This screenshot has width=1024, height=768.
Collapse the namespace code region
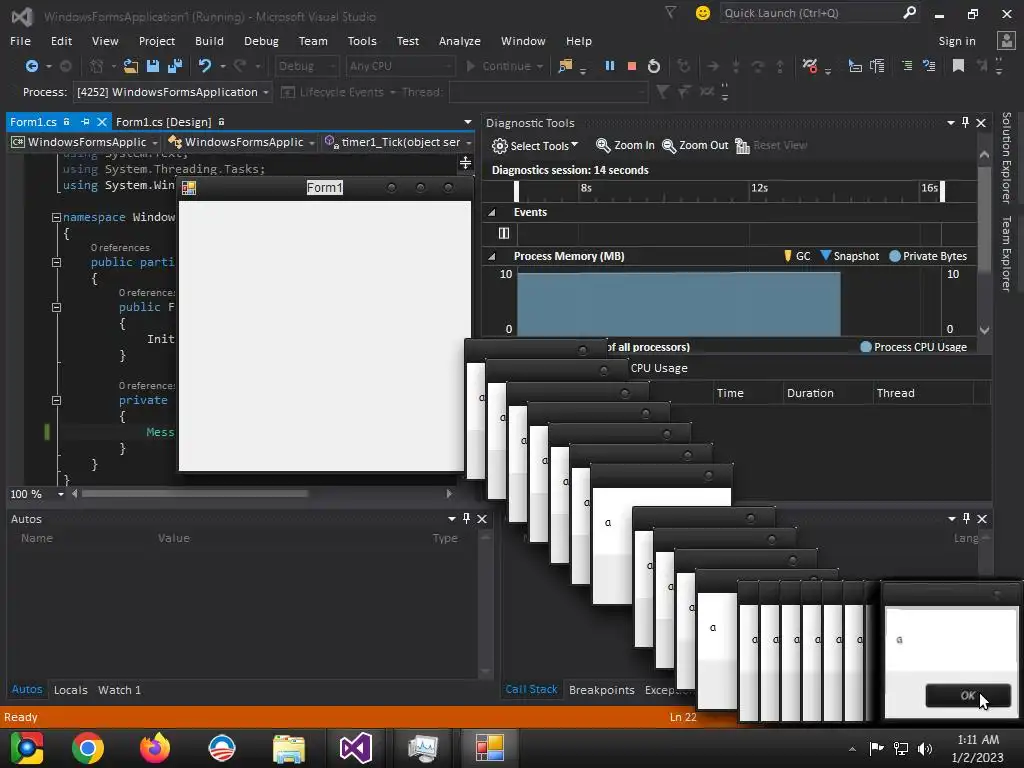pyautogui.click(x=56, y=217)
